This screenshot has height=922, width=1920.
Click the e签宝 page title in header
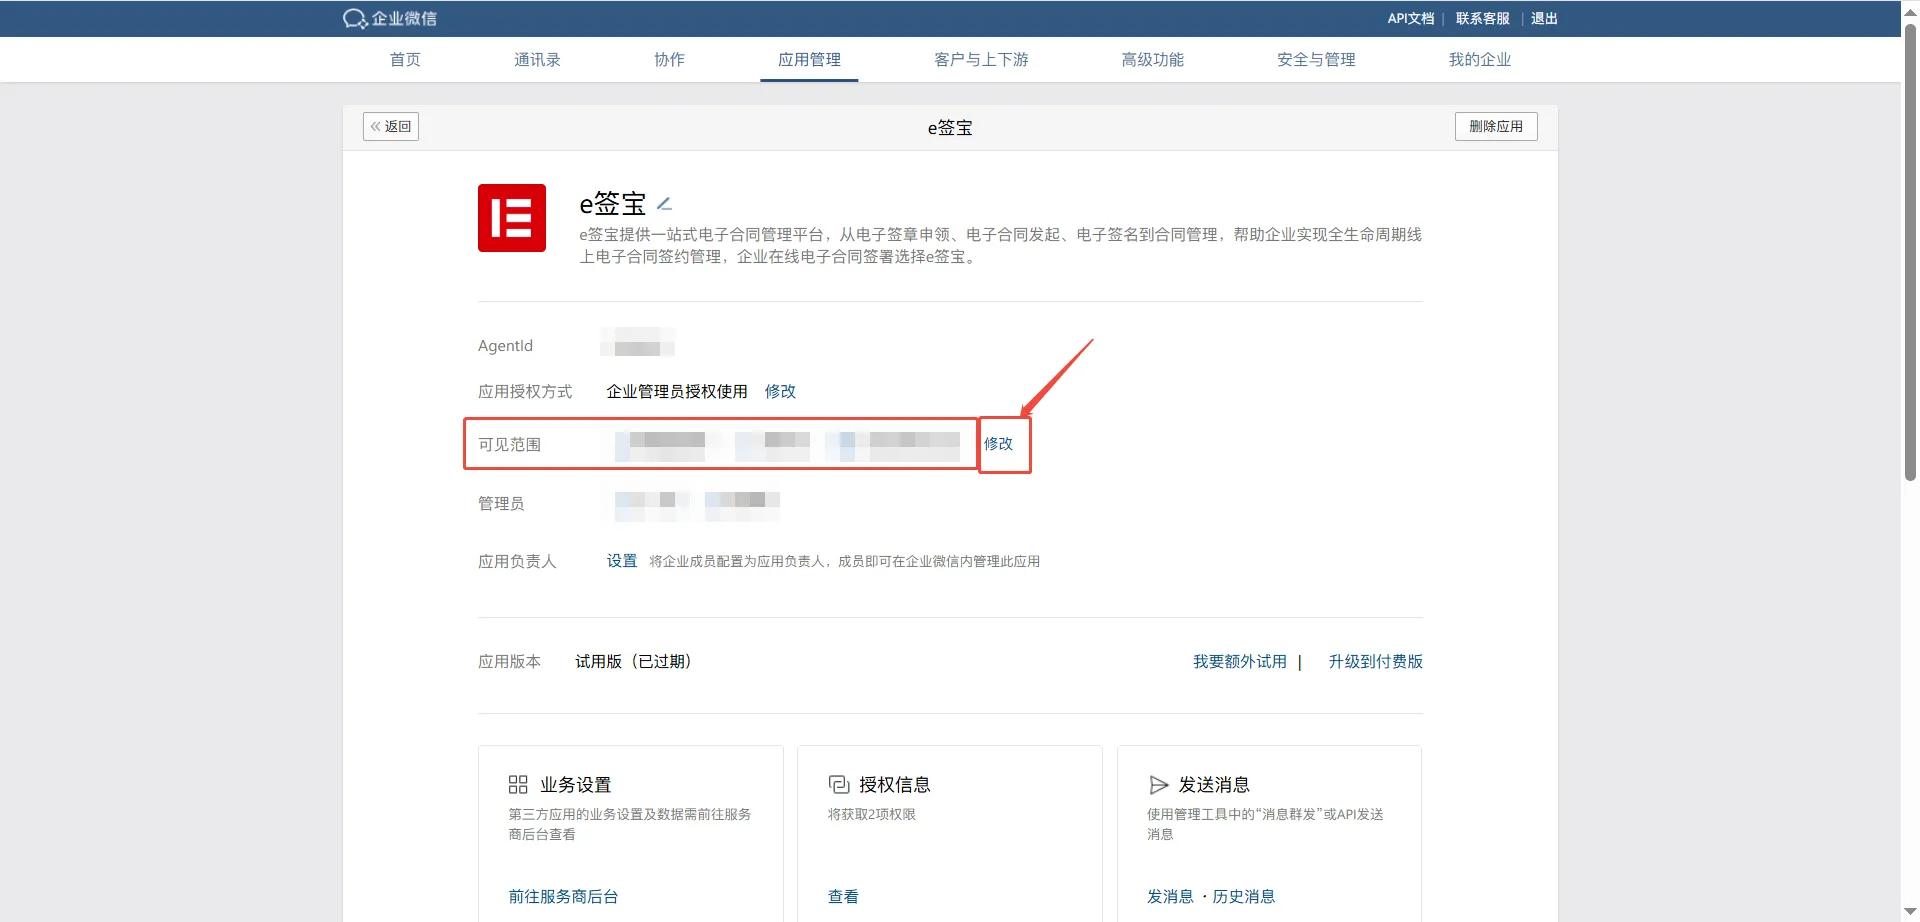click(950, 127)
